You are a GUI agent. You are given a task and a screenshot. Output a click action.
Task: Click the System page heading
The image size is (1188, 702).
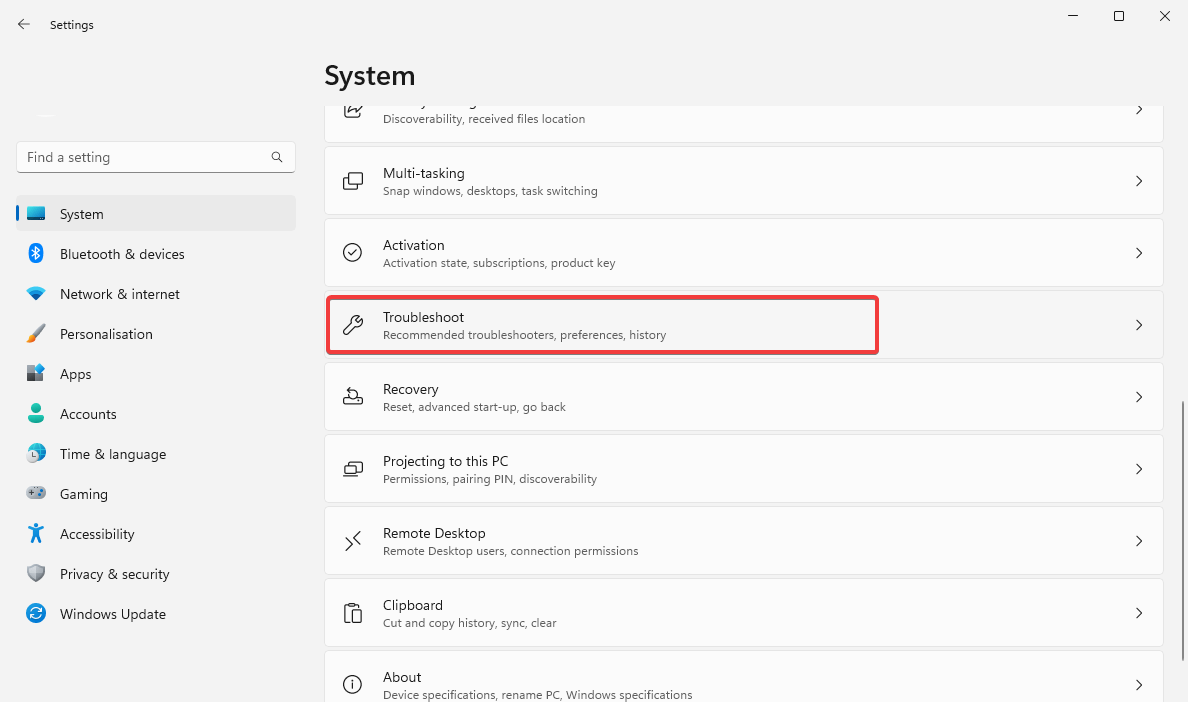click(370, 76)
